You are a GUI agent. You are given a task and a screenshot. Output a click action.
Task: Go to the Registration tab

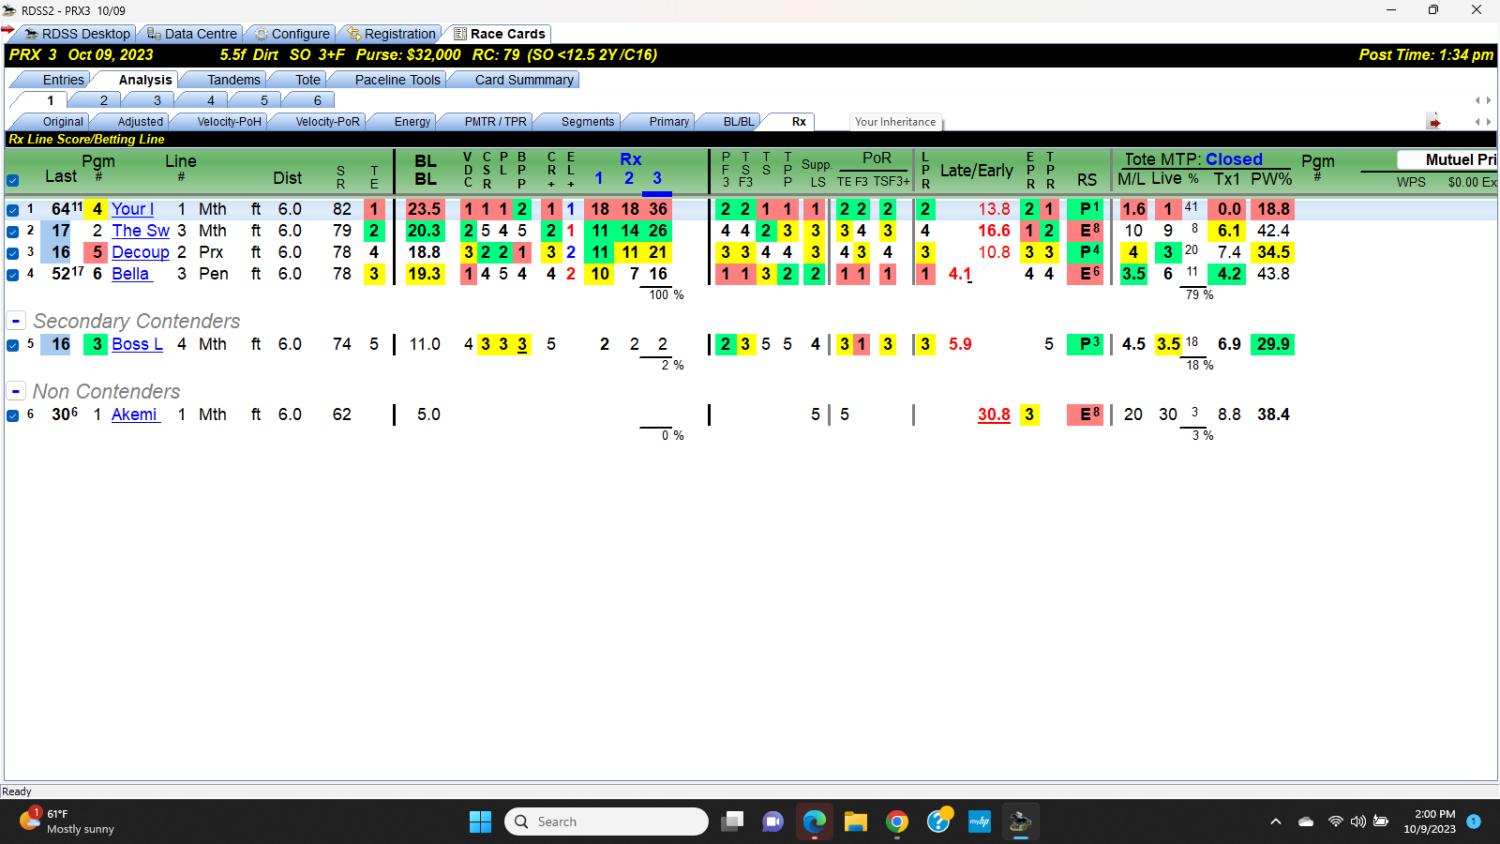[392, 34]
